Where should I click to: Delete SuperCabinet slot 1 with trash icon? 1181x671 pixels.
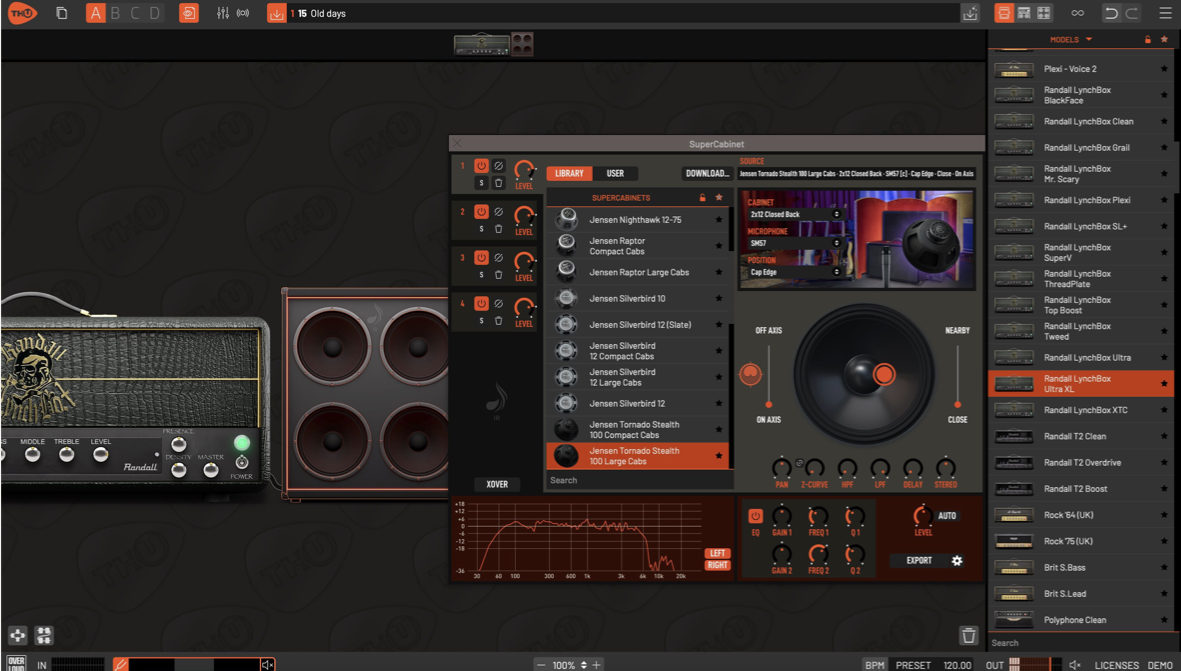point(498,183)
